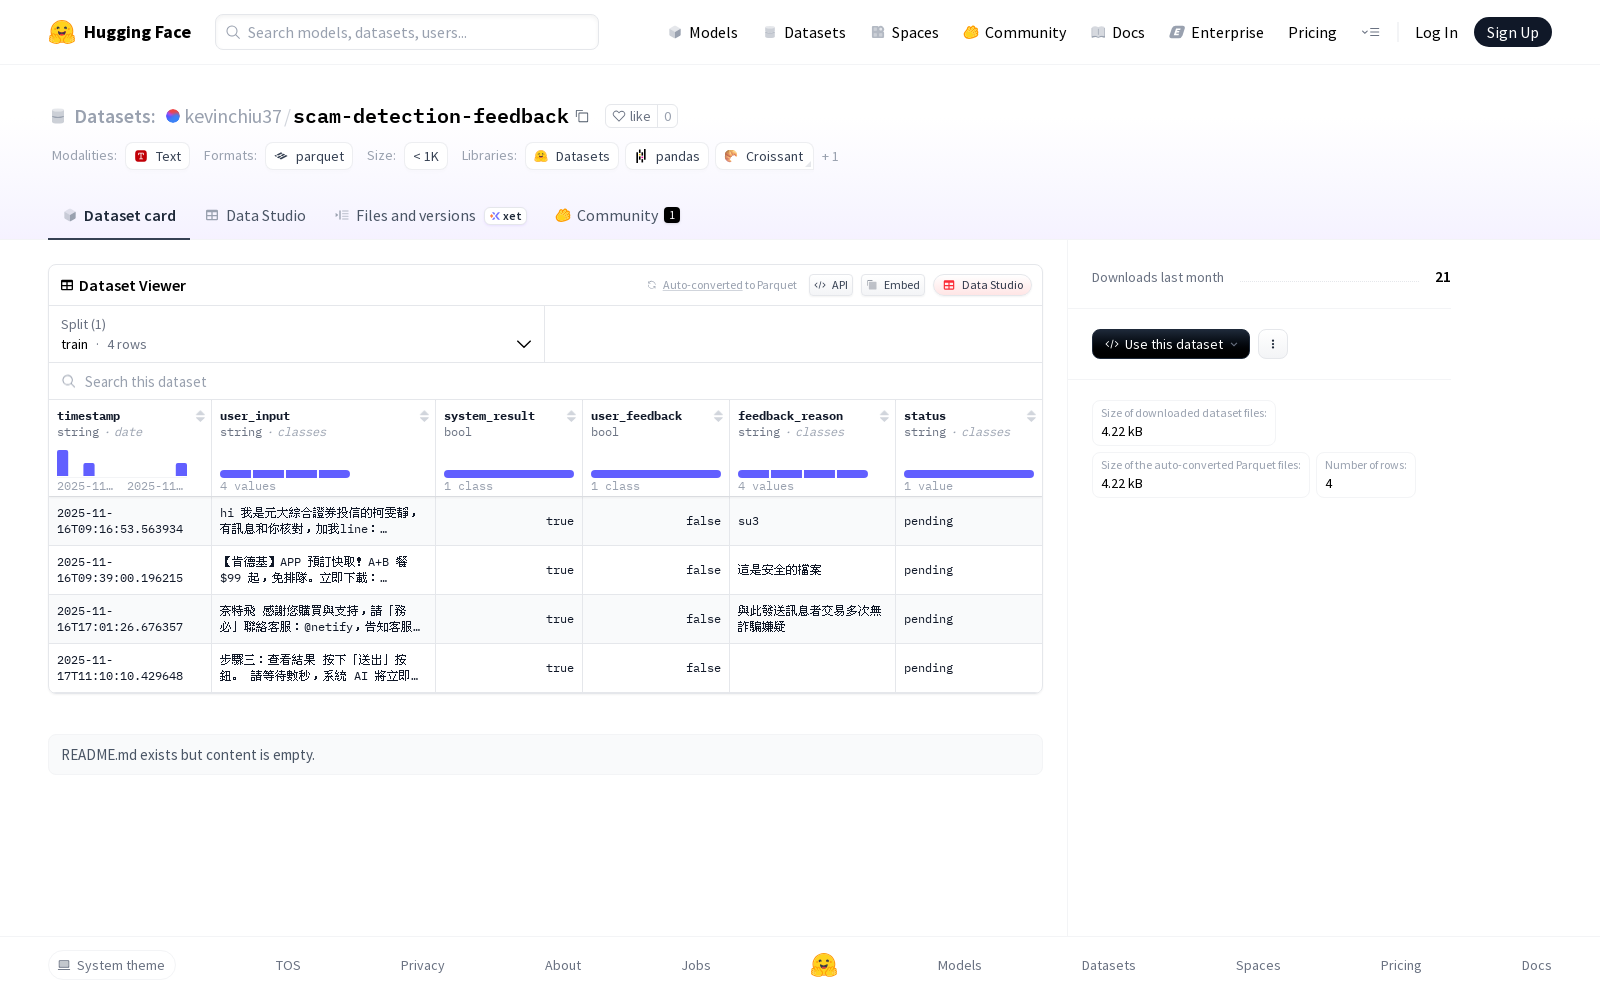
Task: Select the parquet format tag
Action: tap(309, 156)
